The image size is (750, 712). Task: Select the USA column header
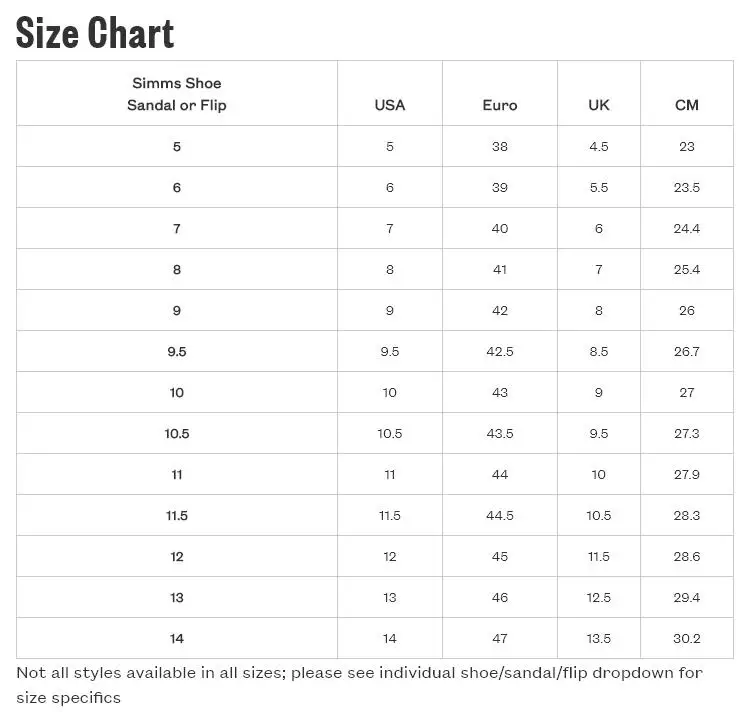(390, 105)
